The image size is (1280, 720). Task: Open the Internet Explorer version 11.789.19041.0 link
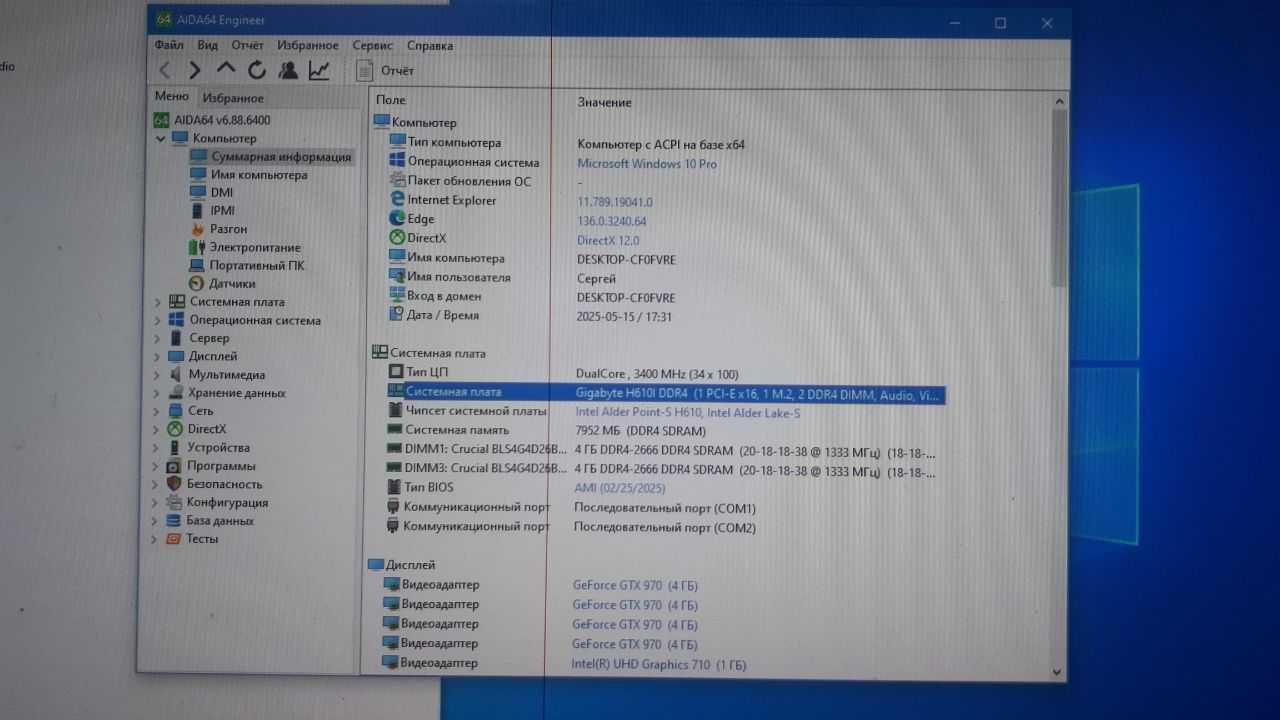pos(614,201)
